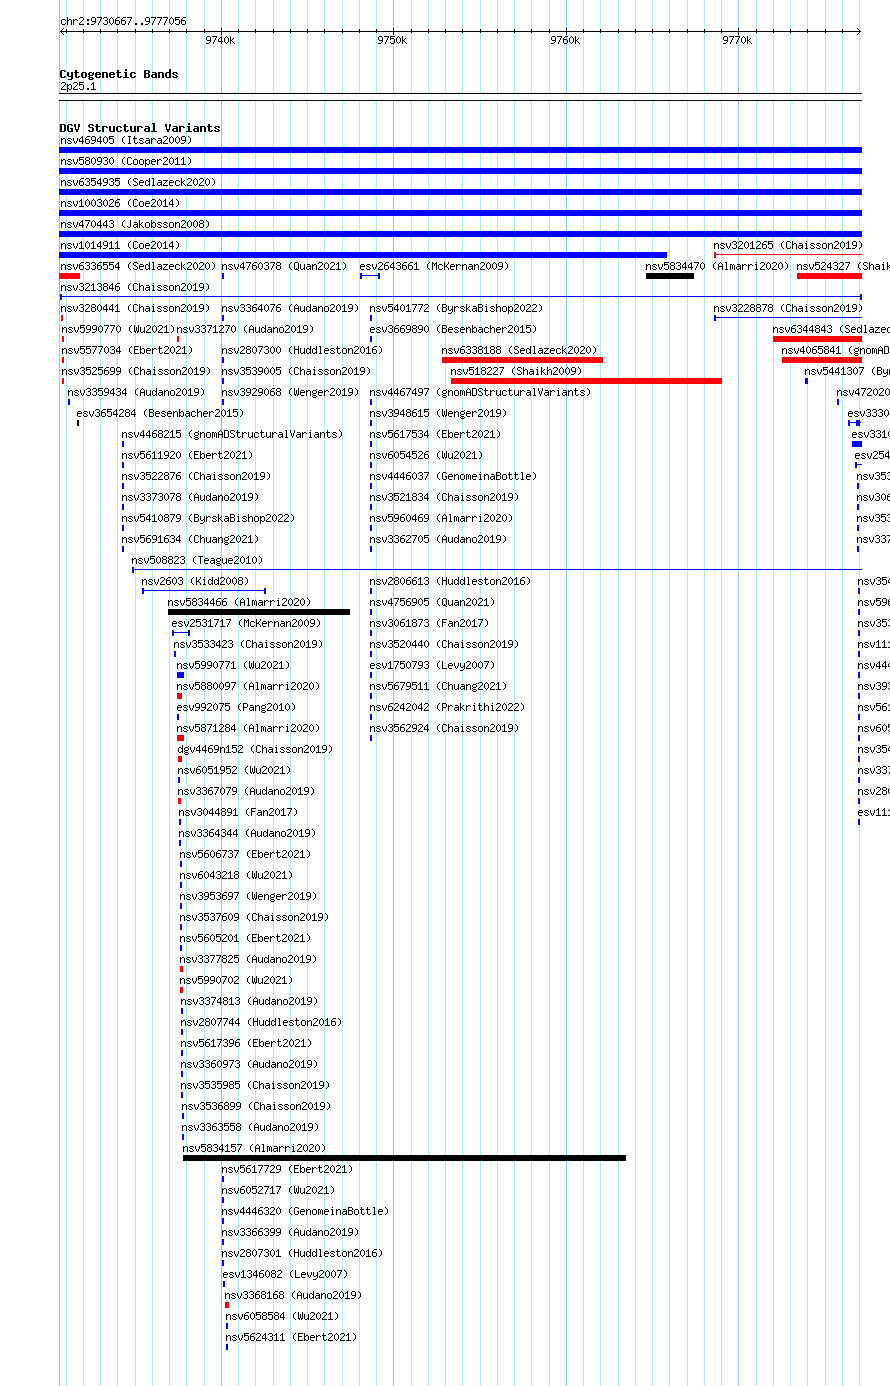Click the nsv5871284 (Almarri2020) label

[x=250, y=728]
